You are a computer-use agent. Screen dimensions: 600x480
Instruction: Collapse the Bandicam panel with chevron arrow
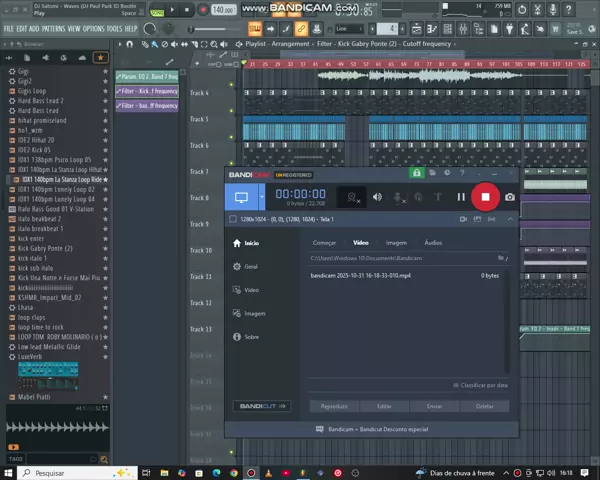click(x=511, y=219)
